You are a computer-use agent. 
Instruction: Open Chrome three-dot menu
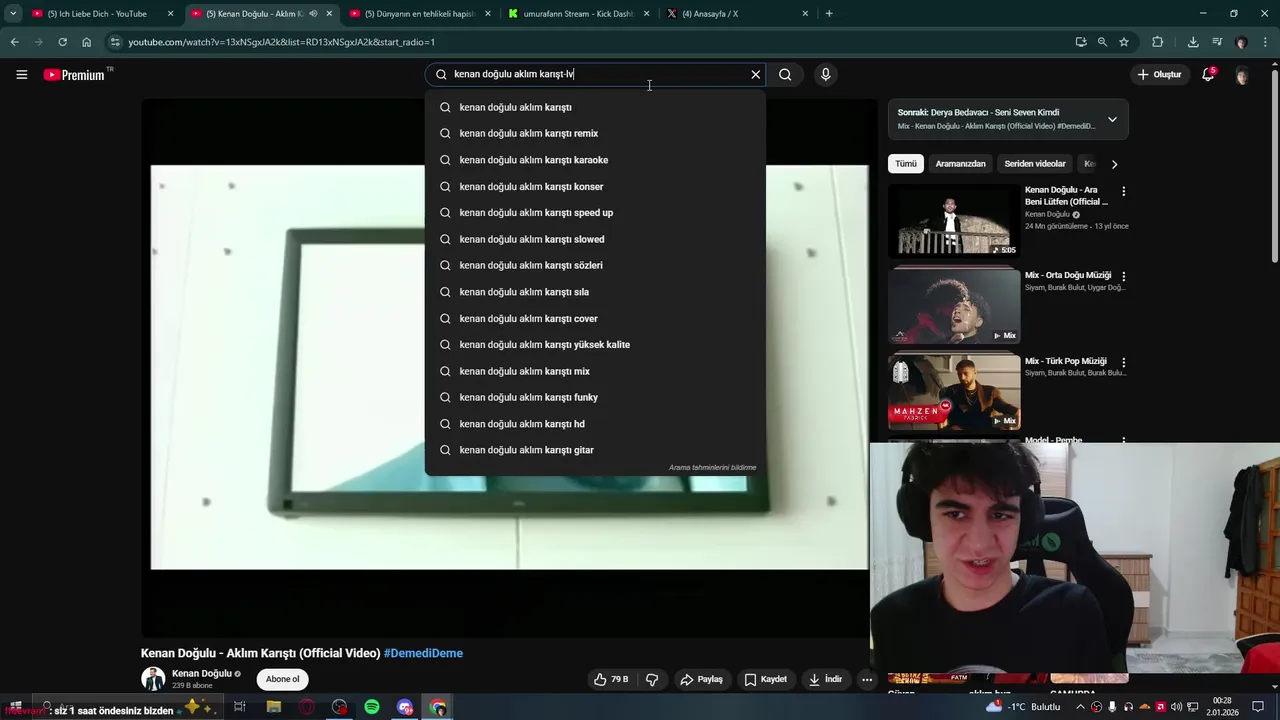pyautogui.click(x=1266, y=42)
